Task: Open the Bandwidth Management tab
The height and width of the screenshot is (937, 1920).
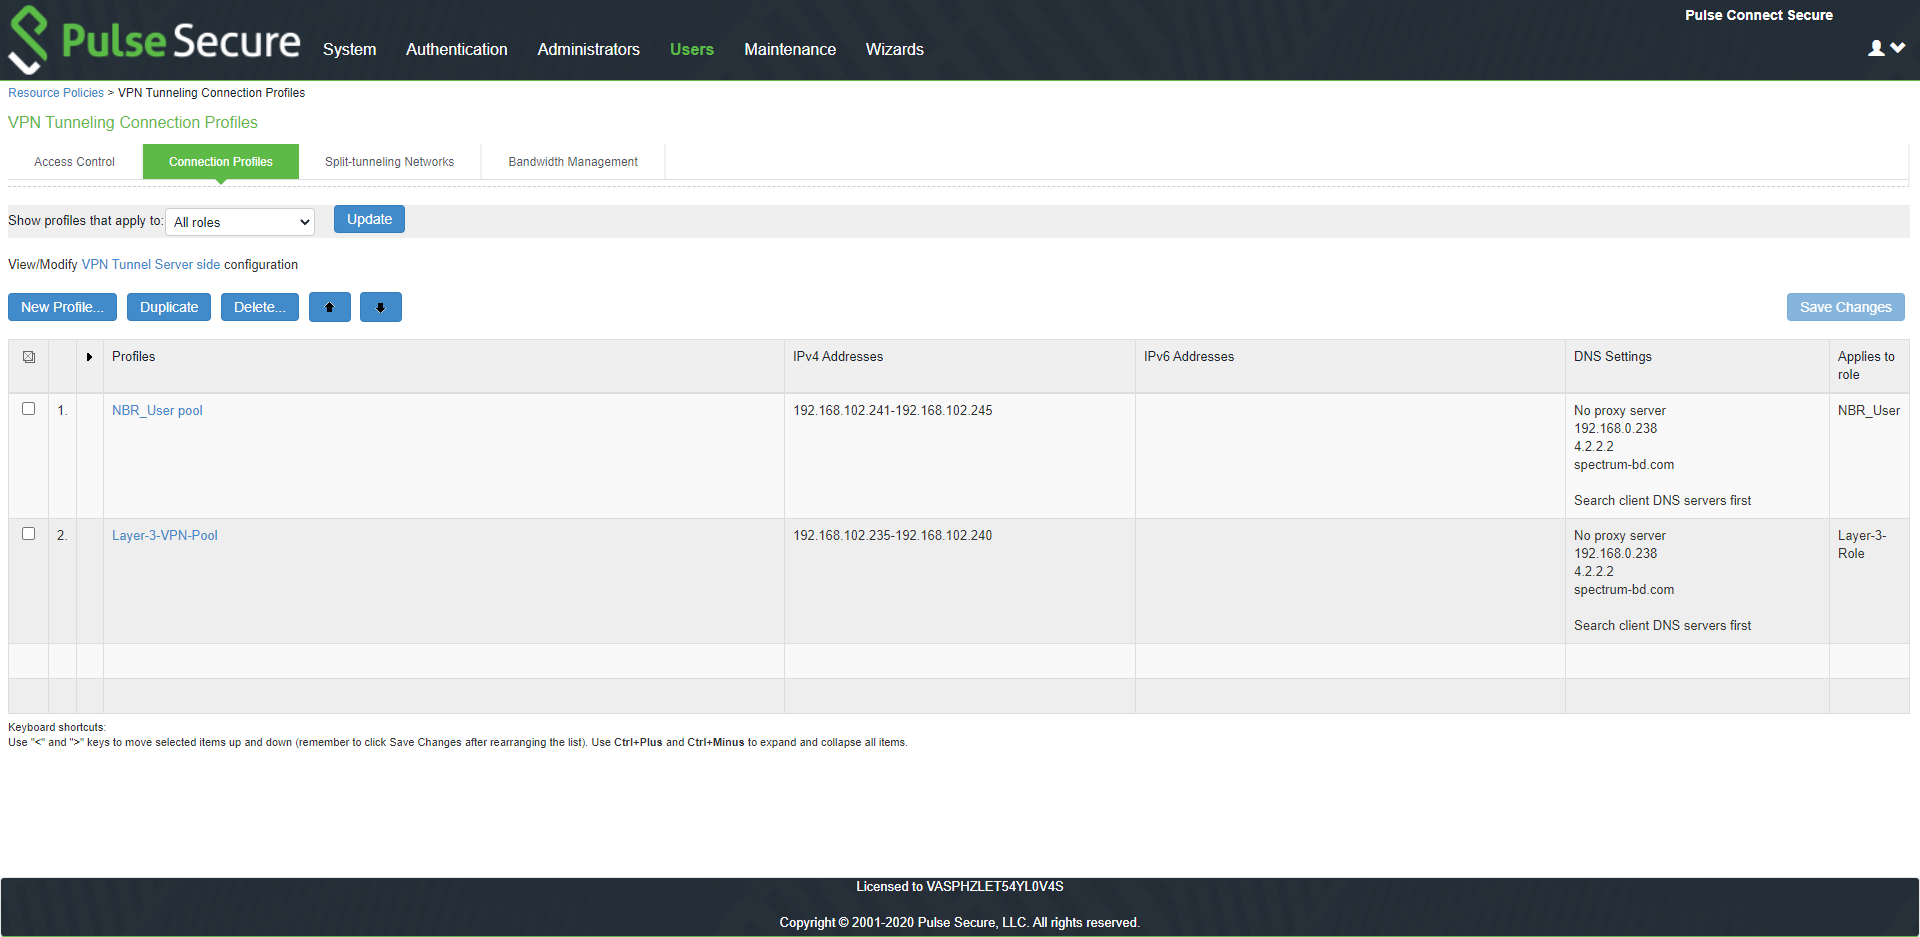Action: [573, 162]
